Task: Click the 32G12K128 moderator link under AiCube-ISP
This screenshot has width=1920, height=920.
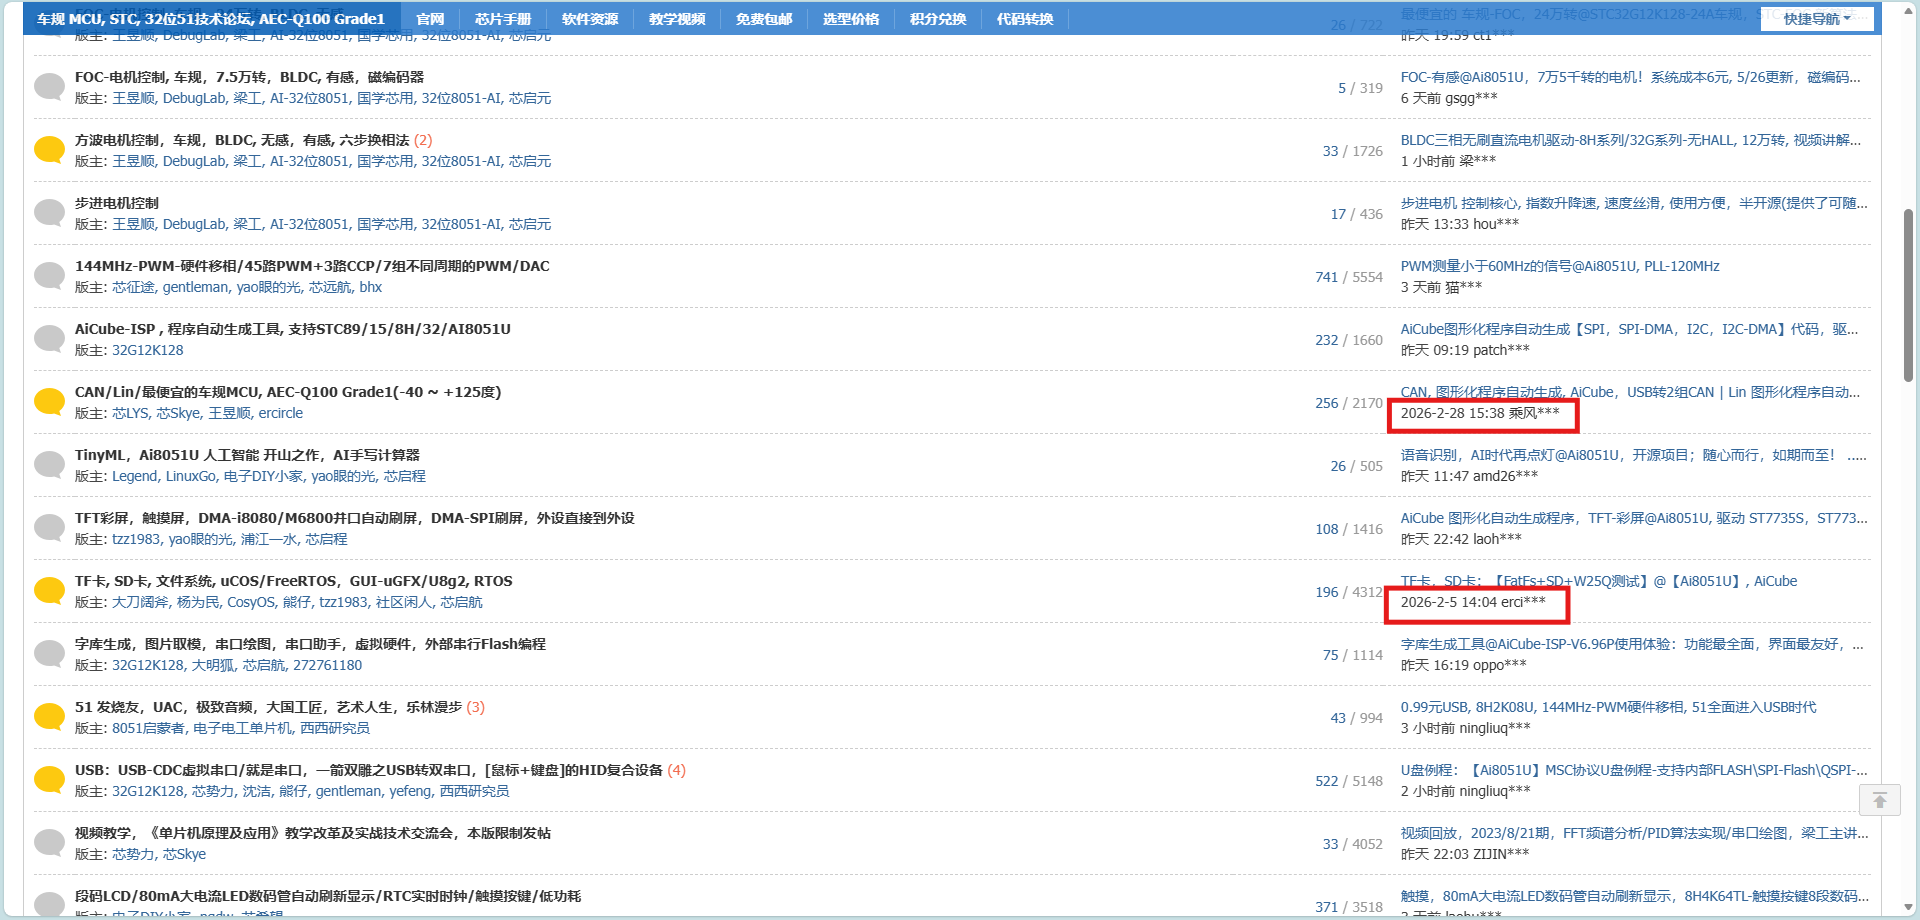Action: pyautogui.click(x=147, y=350)
